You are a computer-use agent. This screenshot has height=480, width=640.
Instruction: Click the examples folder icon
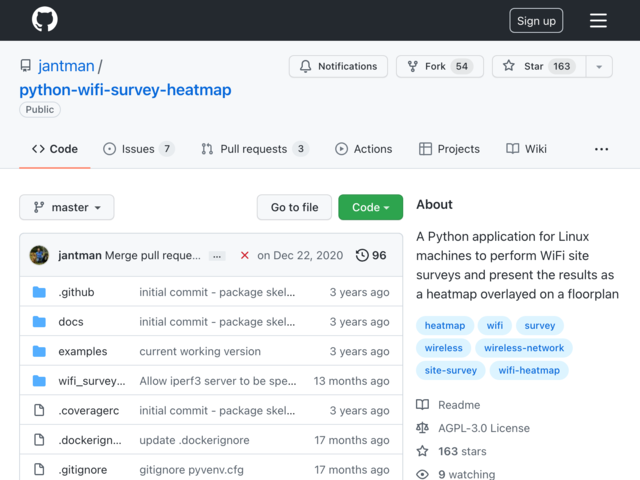click(39, 351)
